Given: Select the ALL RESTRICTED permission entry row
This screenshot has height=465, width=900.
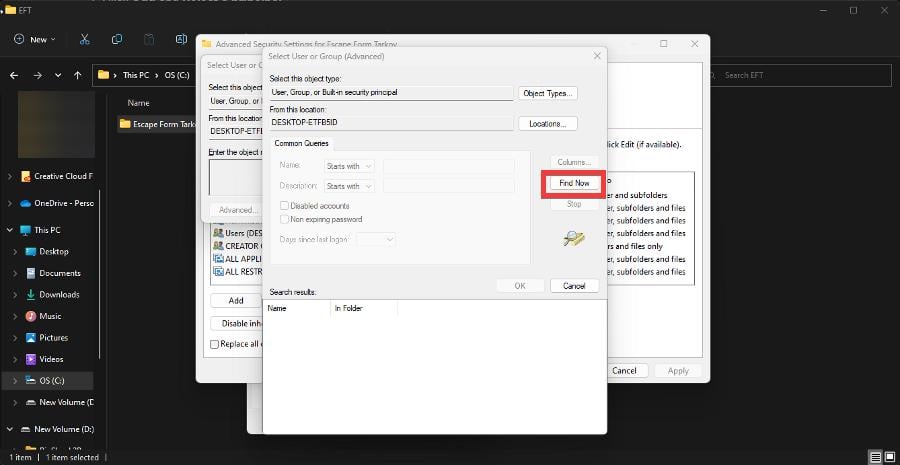Looking at the screenshot, I should coord(237,272).
